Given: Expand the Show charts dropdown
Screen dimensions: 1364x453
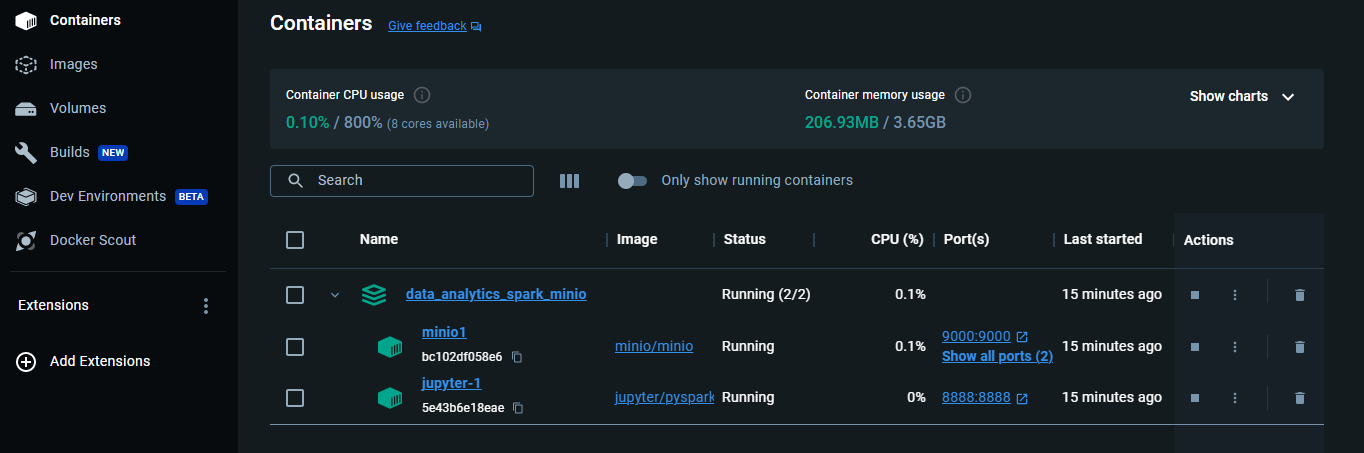Looking at the screenshot, I should pyautogui.click(x=1242, y=97).
